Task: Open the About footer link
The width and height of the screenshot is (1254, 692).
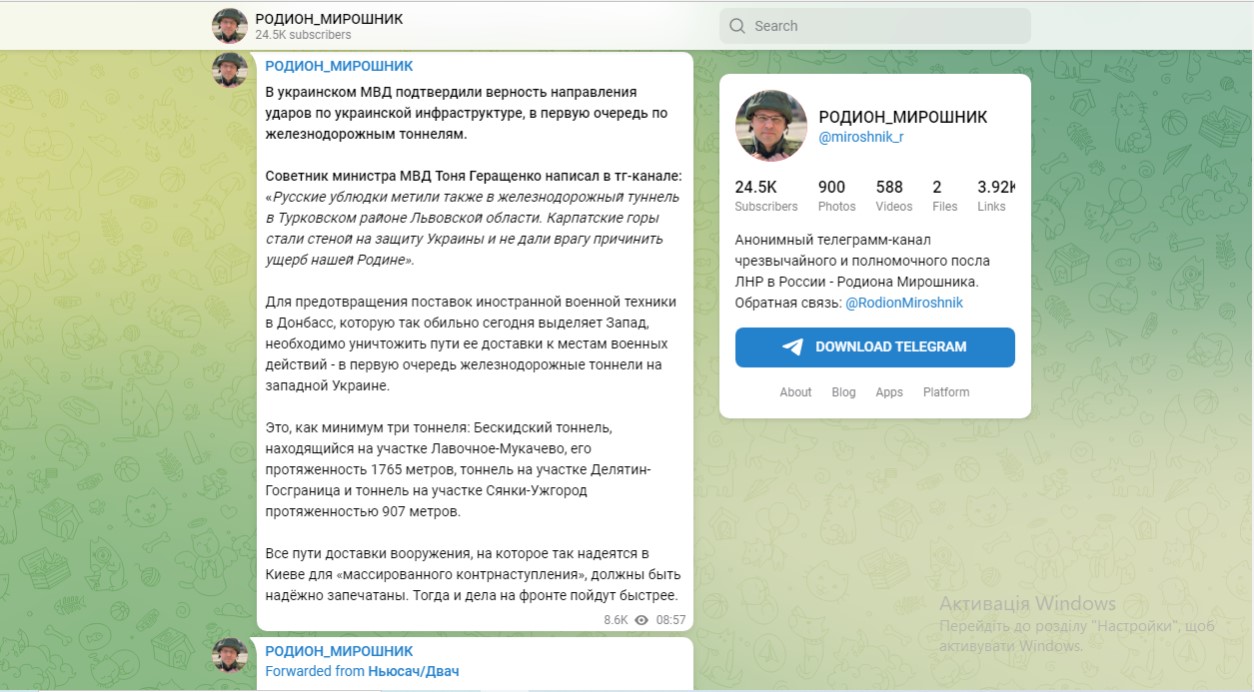Action: (795, 392)
